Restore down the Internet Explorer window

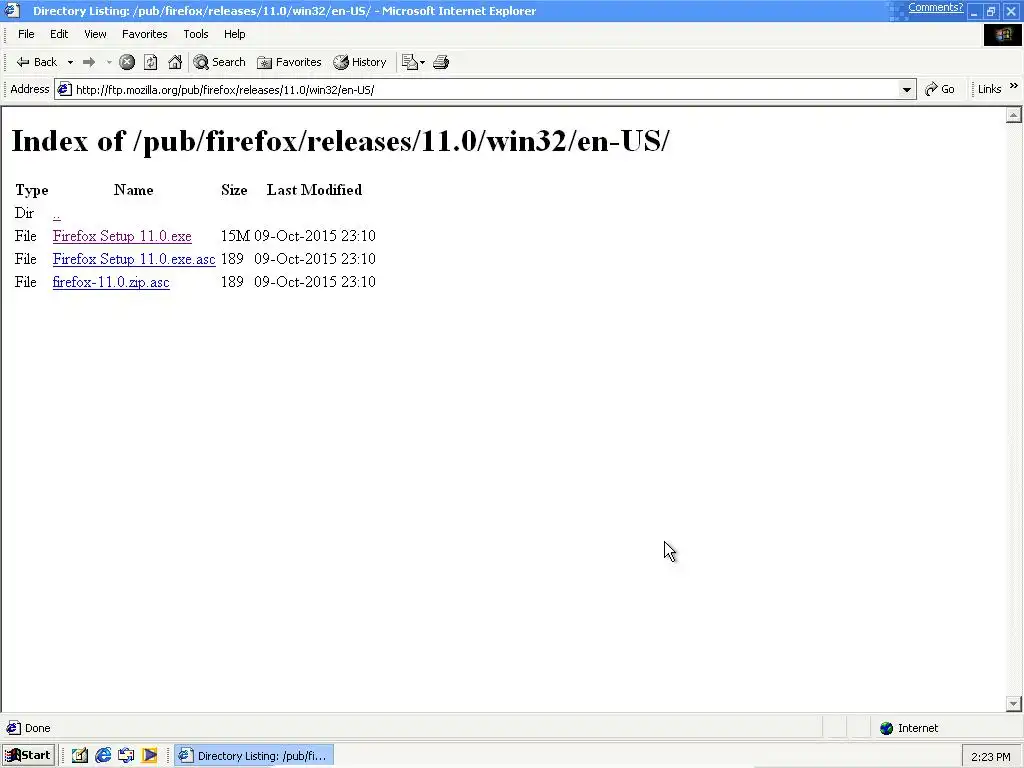coord(991,11)
